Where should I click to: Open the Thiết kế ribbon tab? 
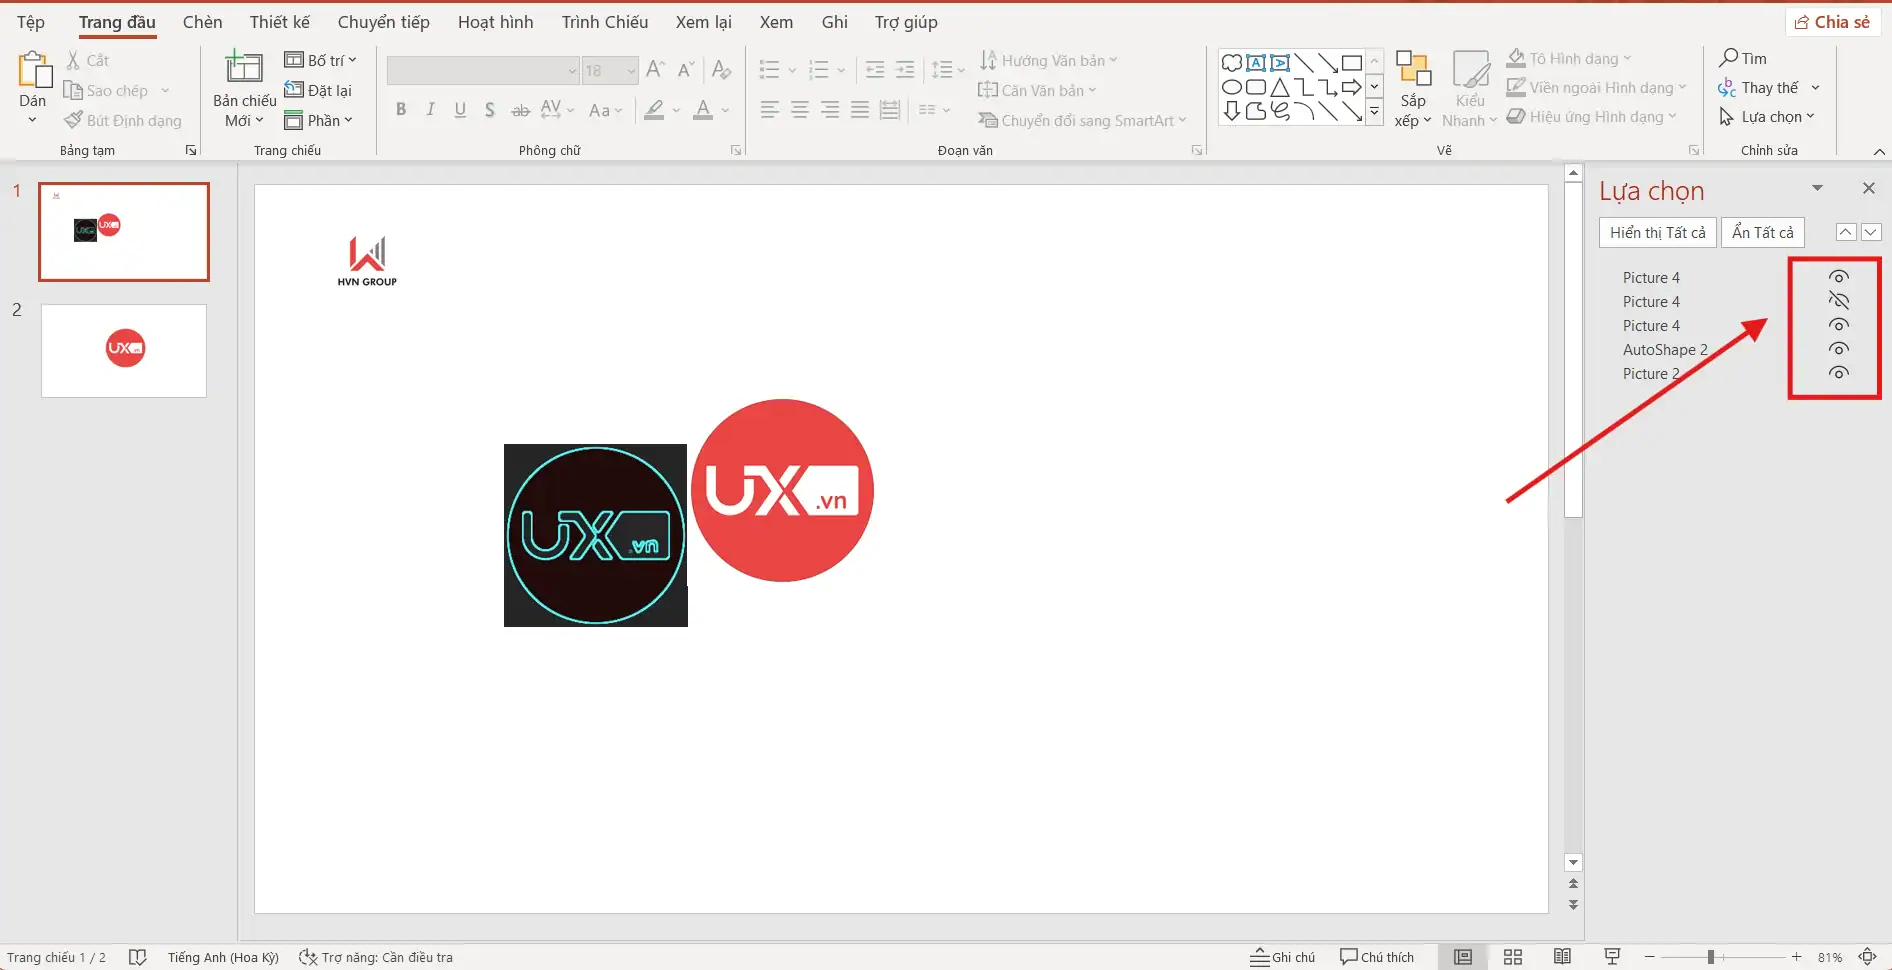pos(279,21)
